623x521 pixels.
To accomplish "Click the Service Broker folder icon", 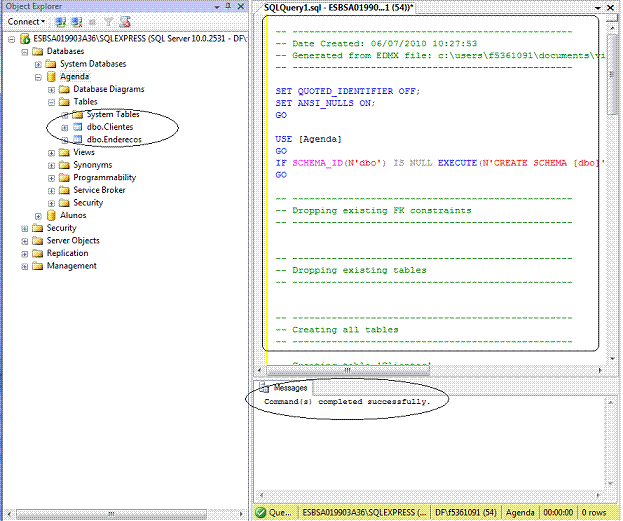I will point(64,190).
